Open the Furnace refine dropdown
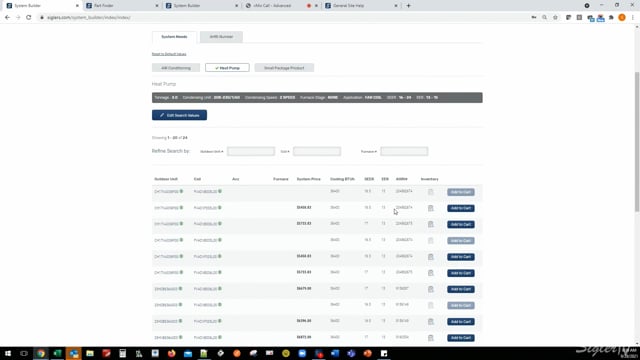This screenshot has width=640, height=360. click(x=369, y=151)
